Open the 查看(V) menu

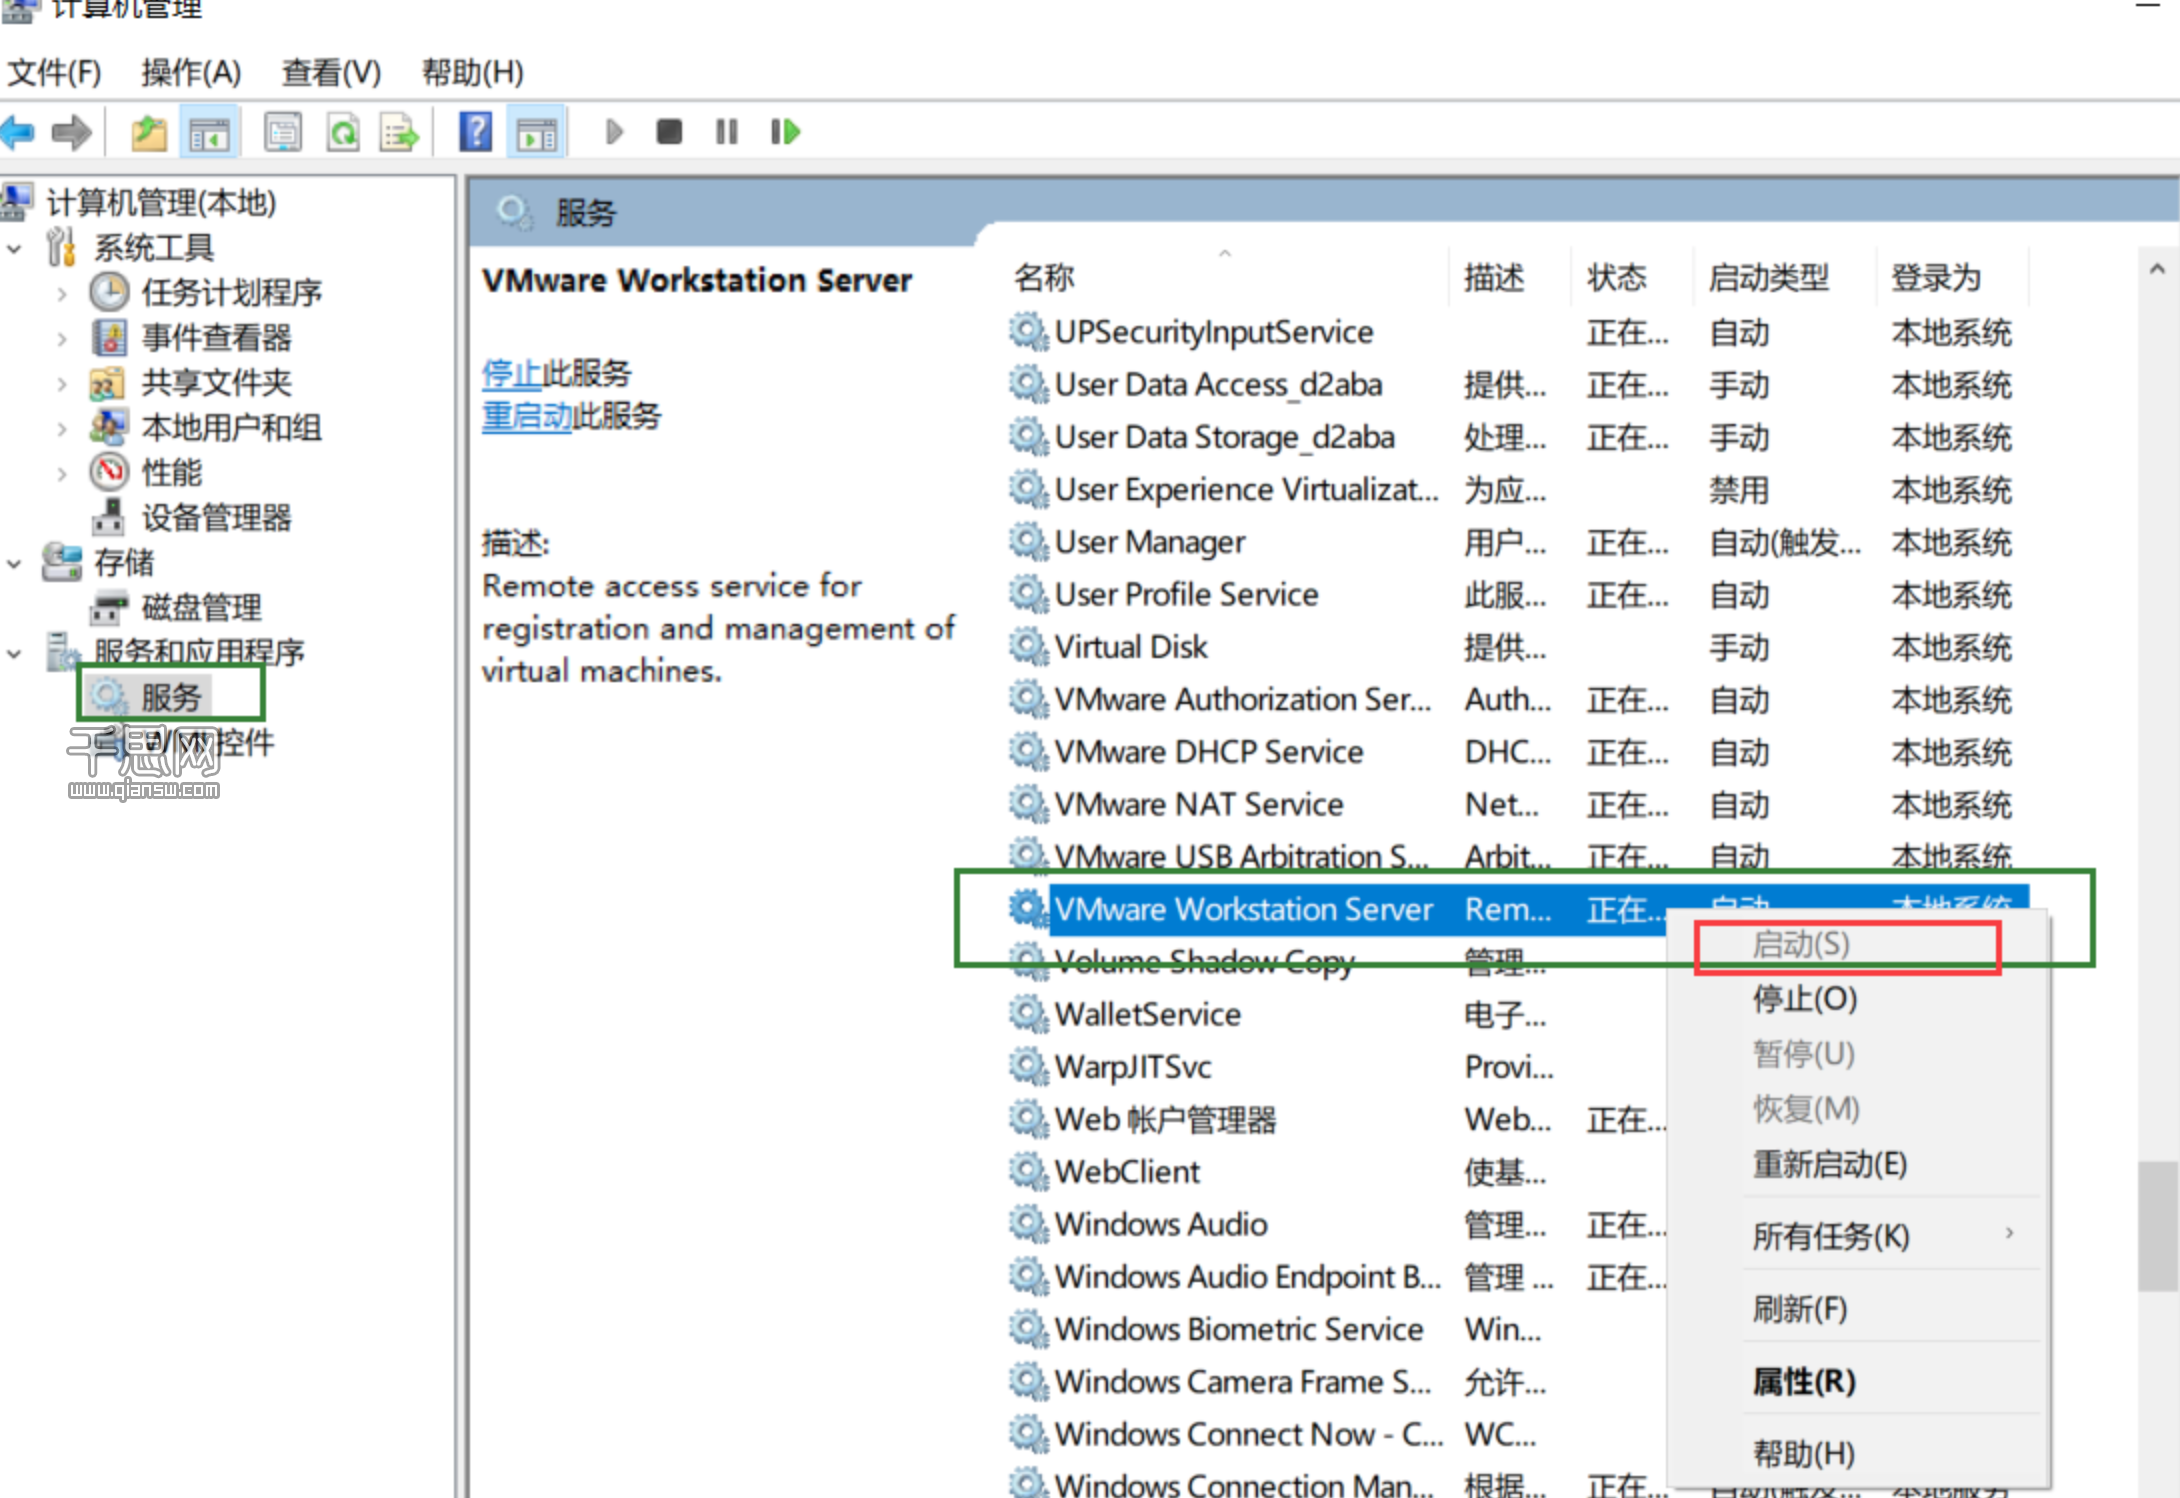pyautogui.click(x=331, y=72)
